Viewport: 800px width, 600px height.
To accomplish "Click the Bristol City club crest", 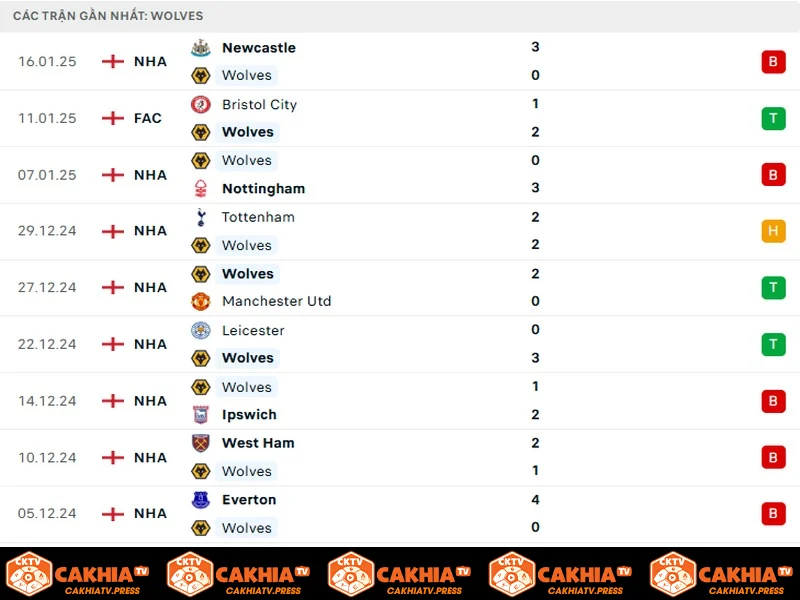I will pos(201,105).
